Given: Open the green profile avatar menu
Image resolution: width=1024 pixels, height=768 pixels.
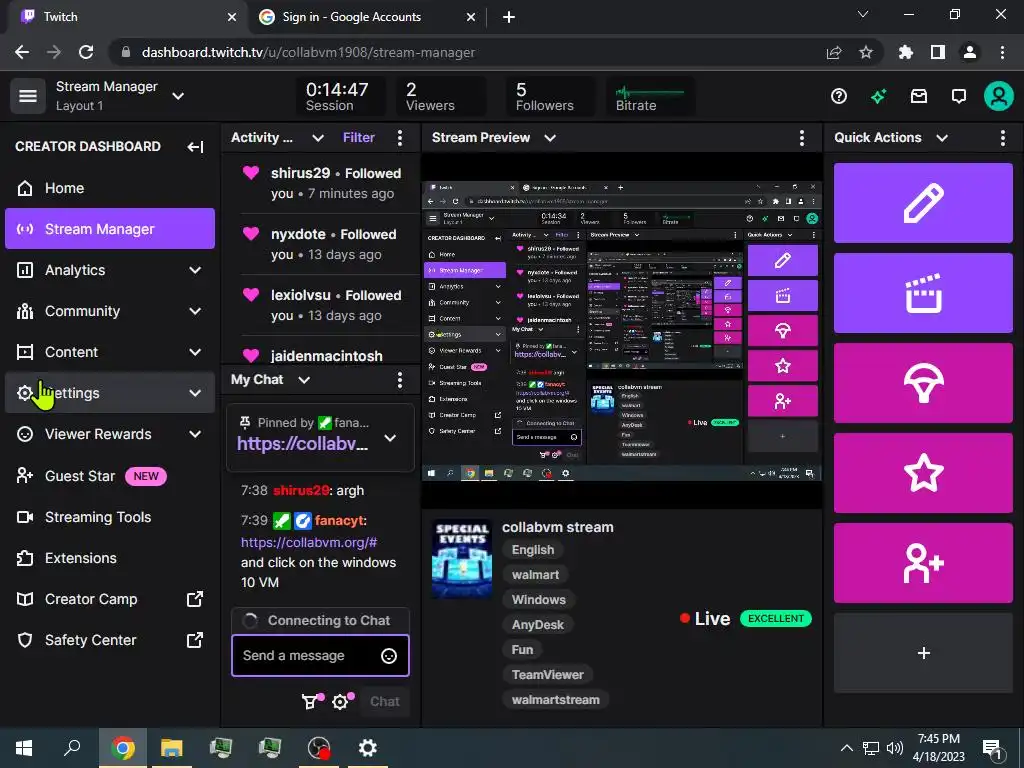Looking at the screenshot, I should [999, 97].
